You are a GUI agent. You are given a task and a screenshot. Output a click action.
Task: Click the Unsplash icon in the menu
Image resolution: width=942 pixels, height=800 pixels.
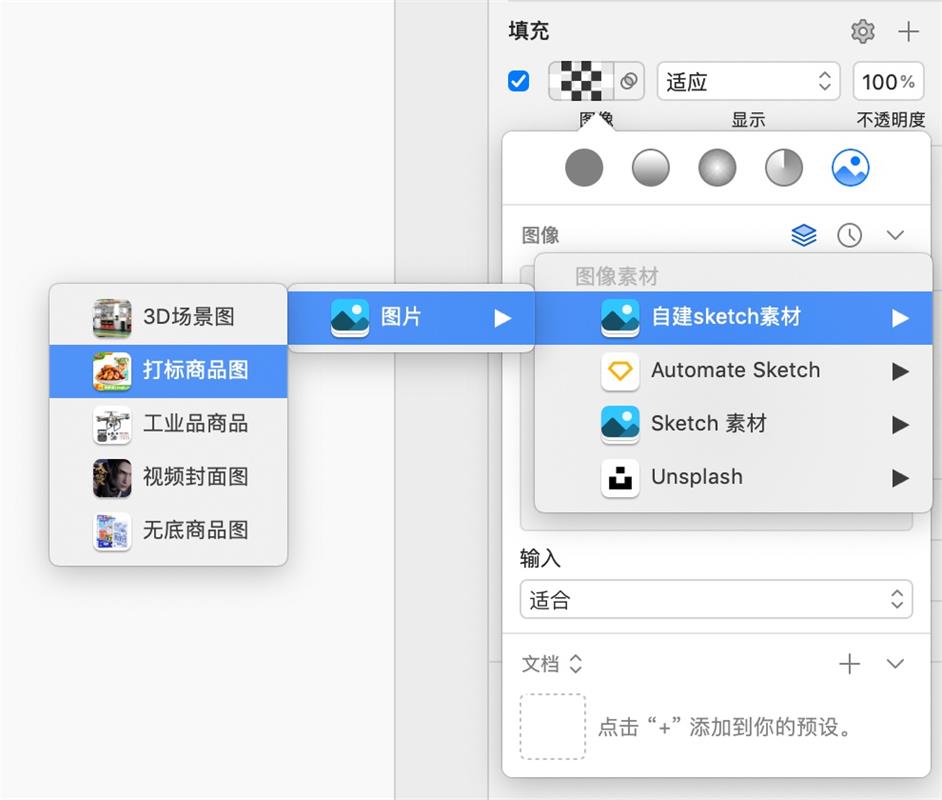[620, 477]
